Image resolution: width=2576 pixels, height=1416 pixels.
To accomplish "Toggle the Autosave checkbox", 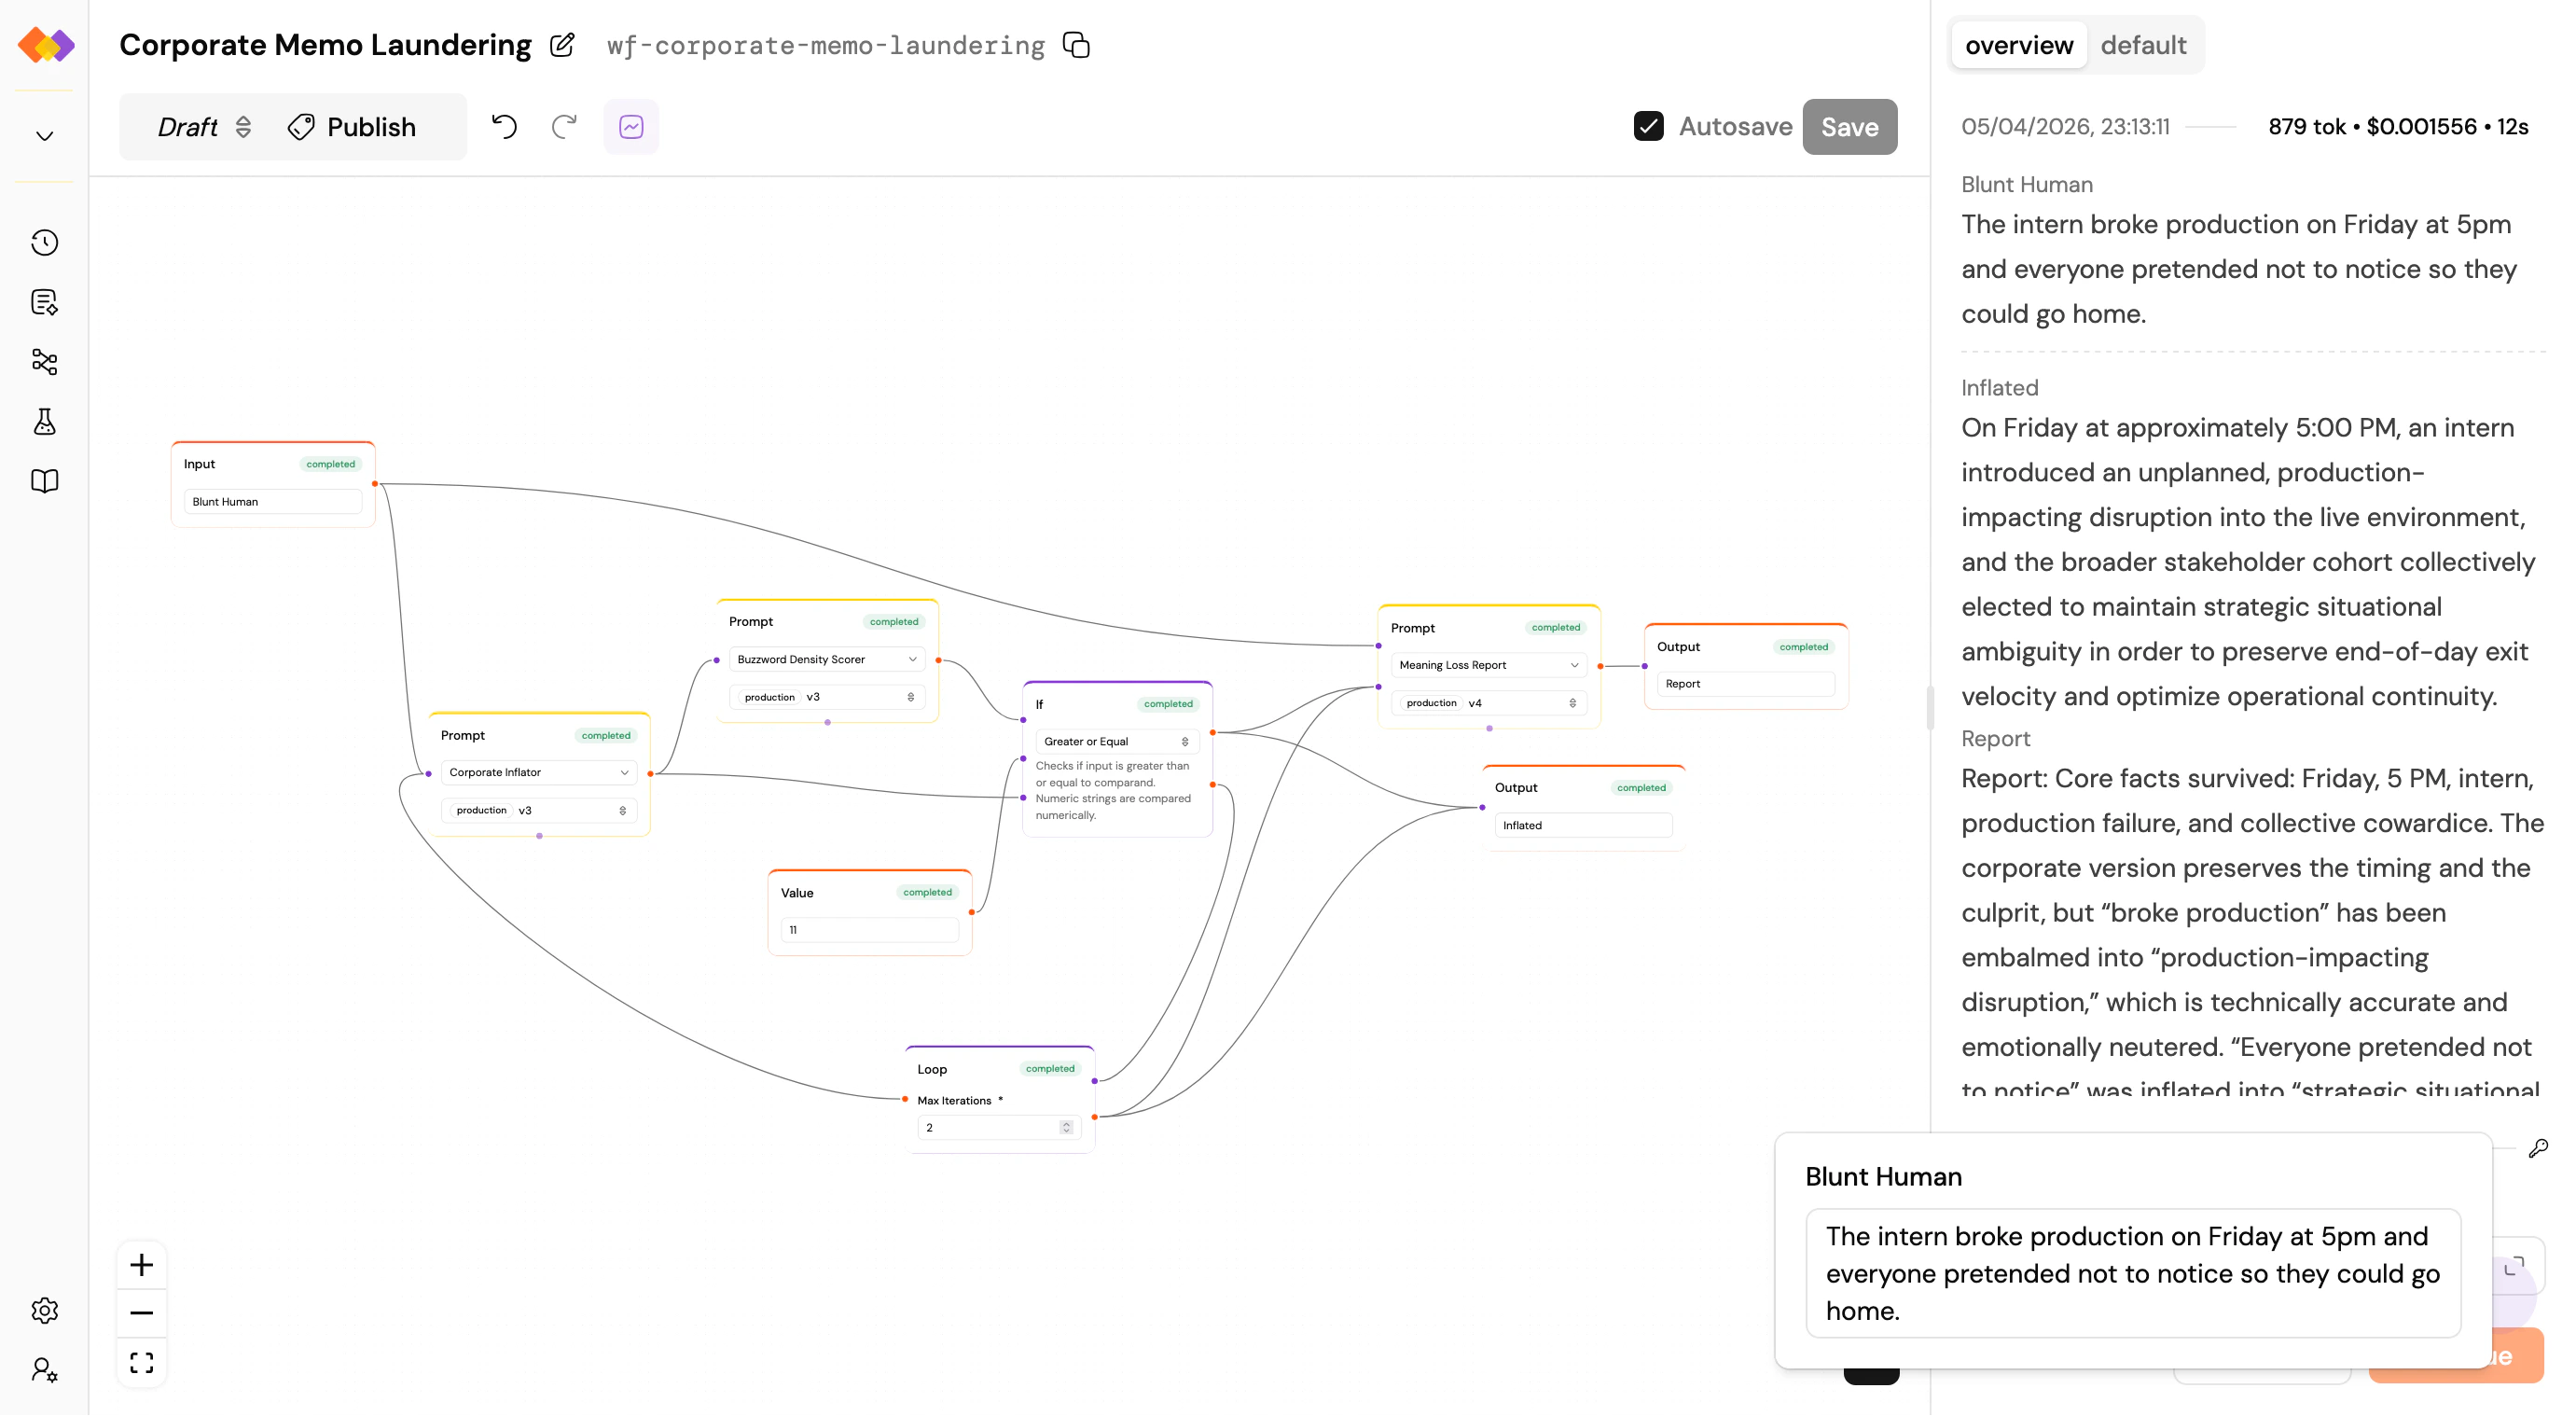I will point(1648,127).
